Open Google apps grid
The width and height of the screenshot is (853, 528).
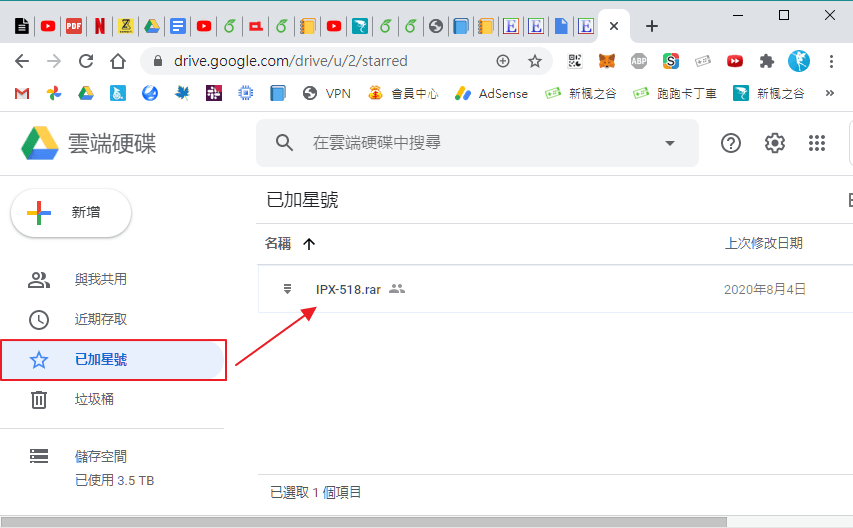point(817,143)
